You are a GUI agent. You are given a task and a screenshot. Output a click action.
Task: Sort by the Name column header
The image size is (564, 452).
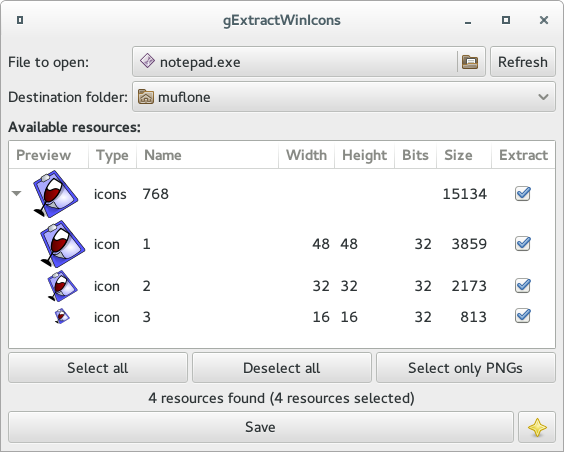pyautogui.click(x=207, y=155)
